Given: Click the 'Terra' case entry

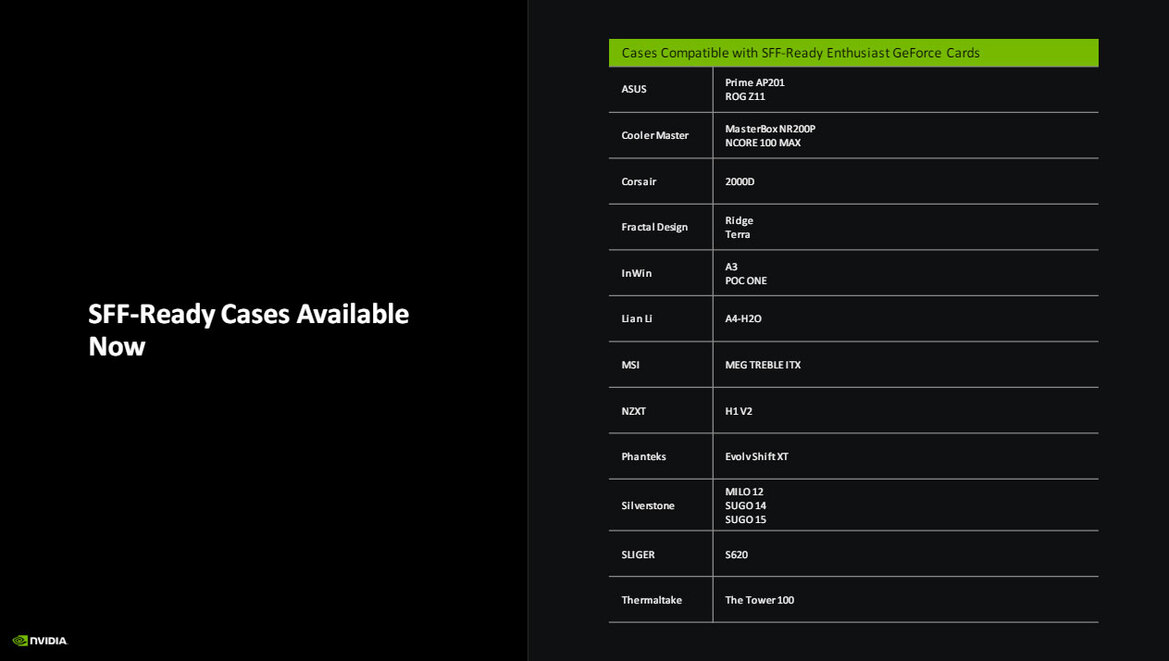Looking at the screenshot, I should [737, 235].
